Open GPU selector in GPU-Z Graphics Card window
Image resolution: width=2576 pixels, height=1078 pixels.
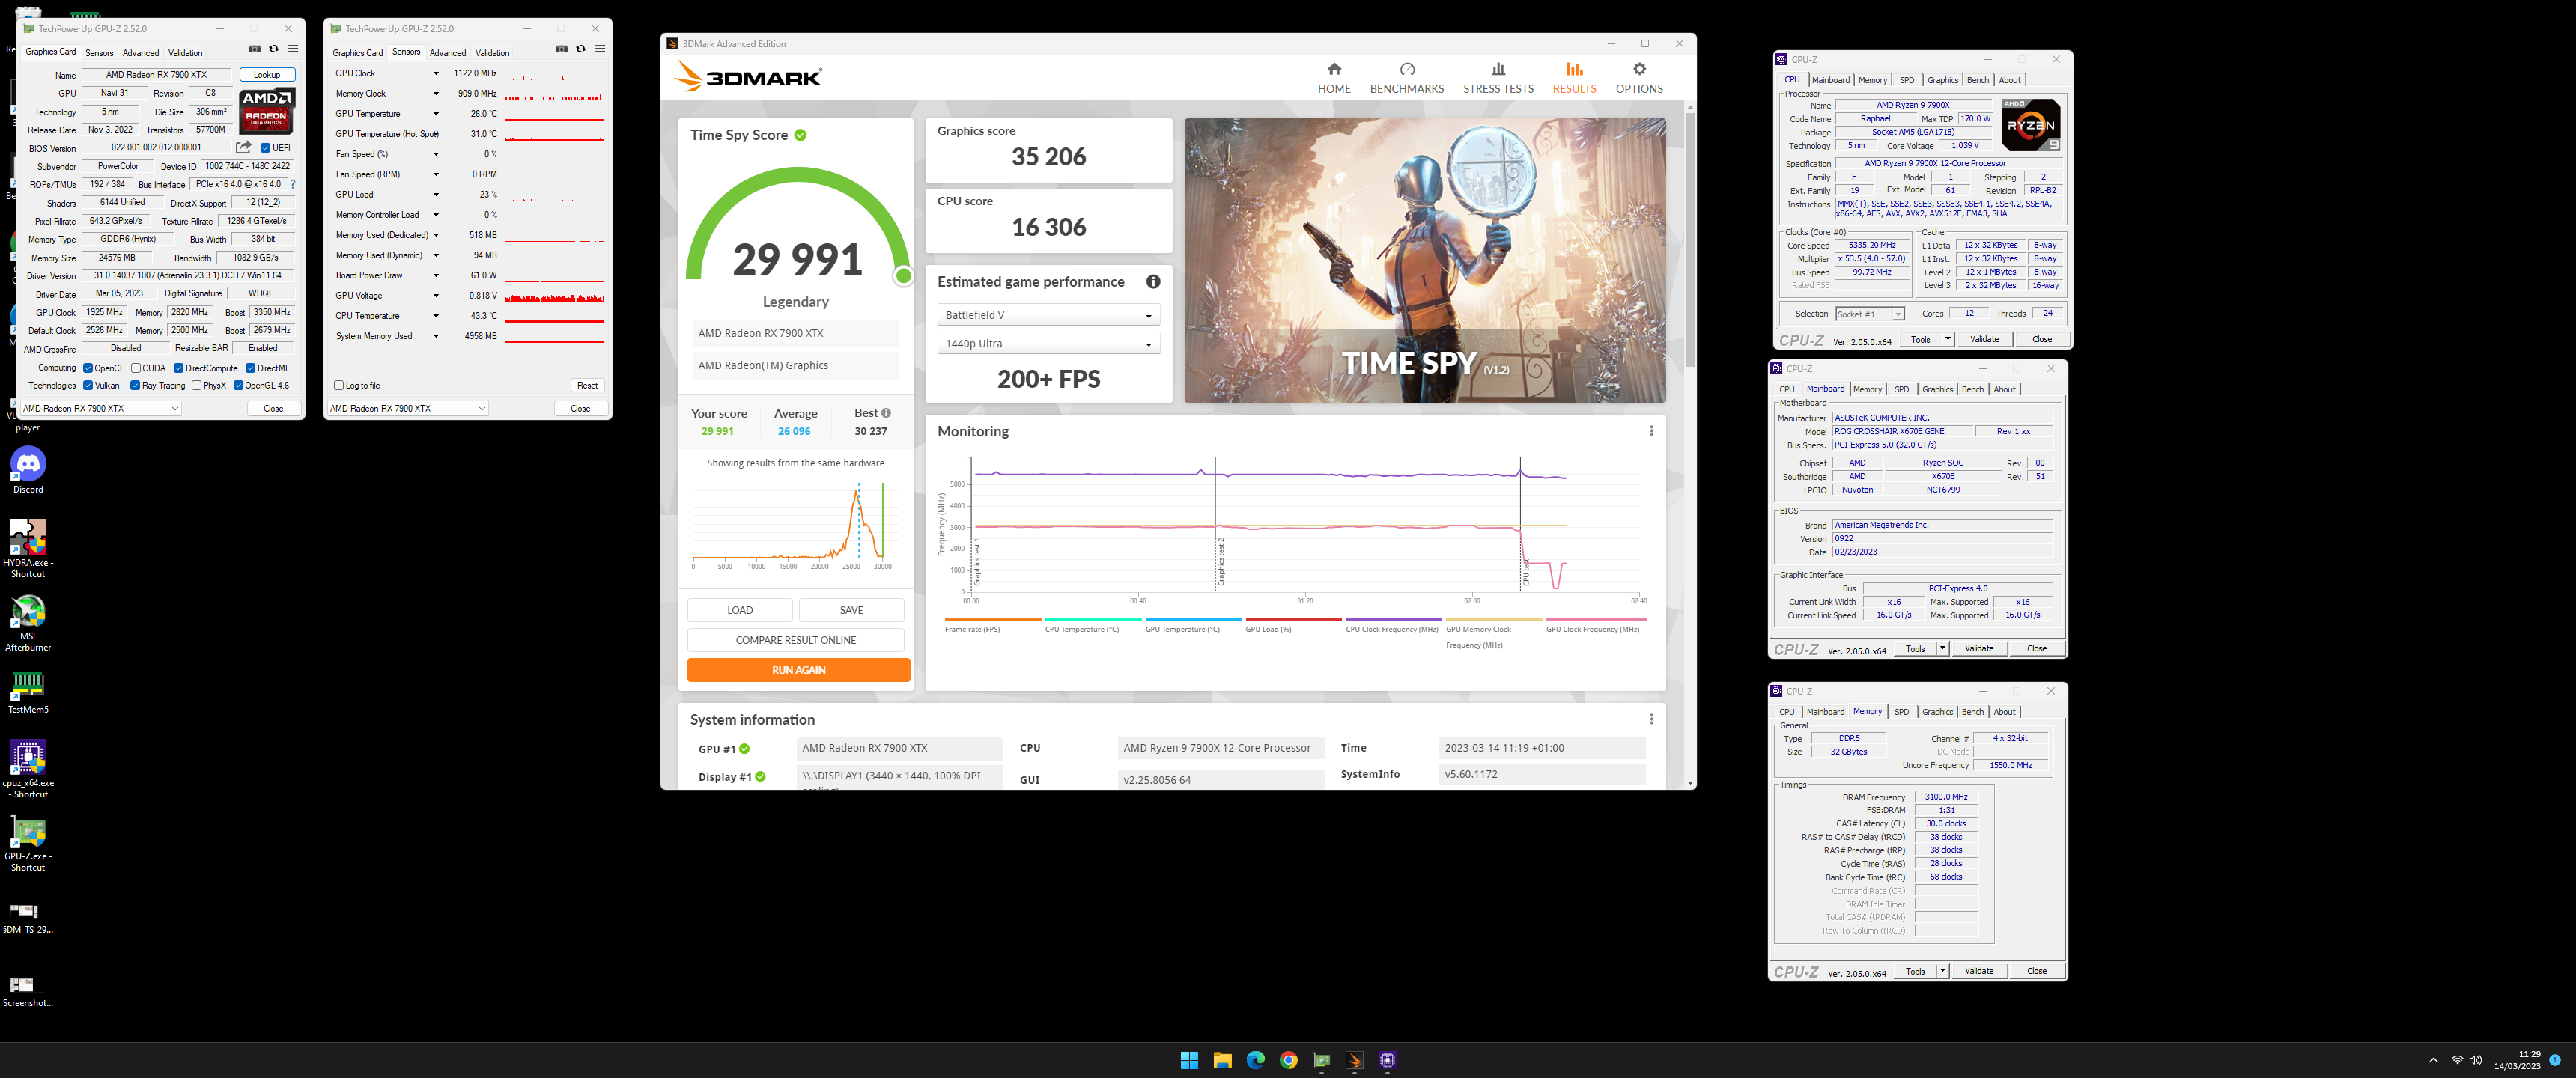click(100, 408)
